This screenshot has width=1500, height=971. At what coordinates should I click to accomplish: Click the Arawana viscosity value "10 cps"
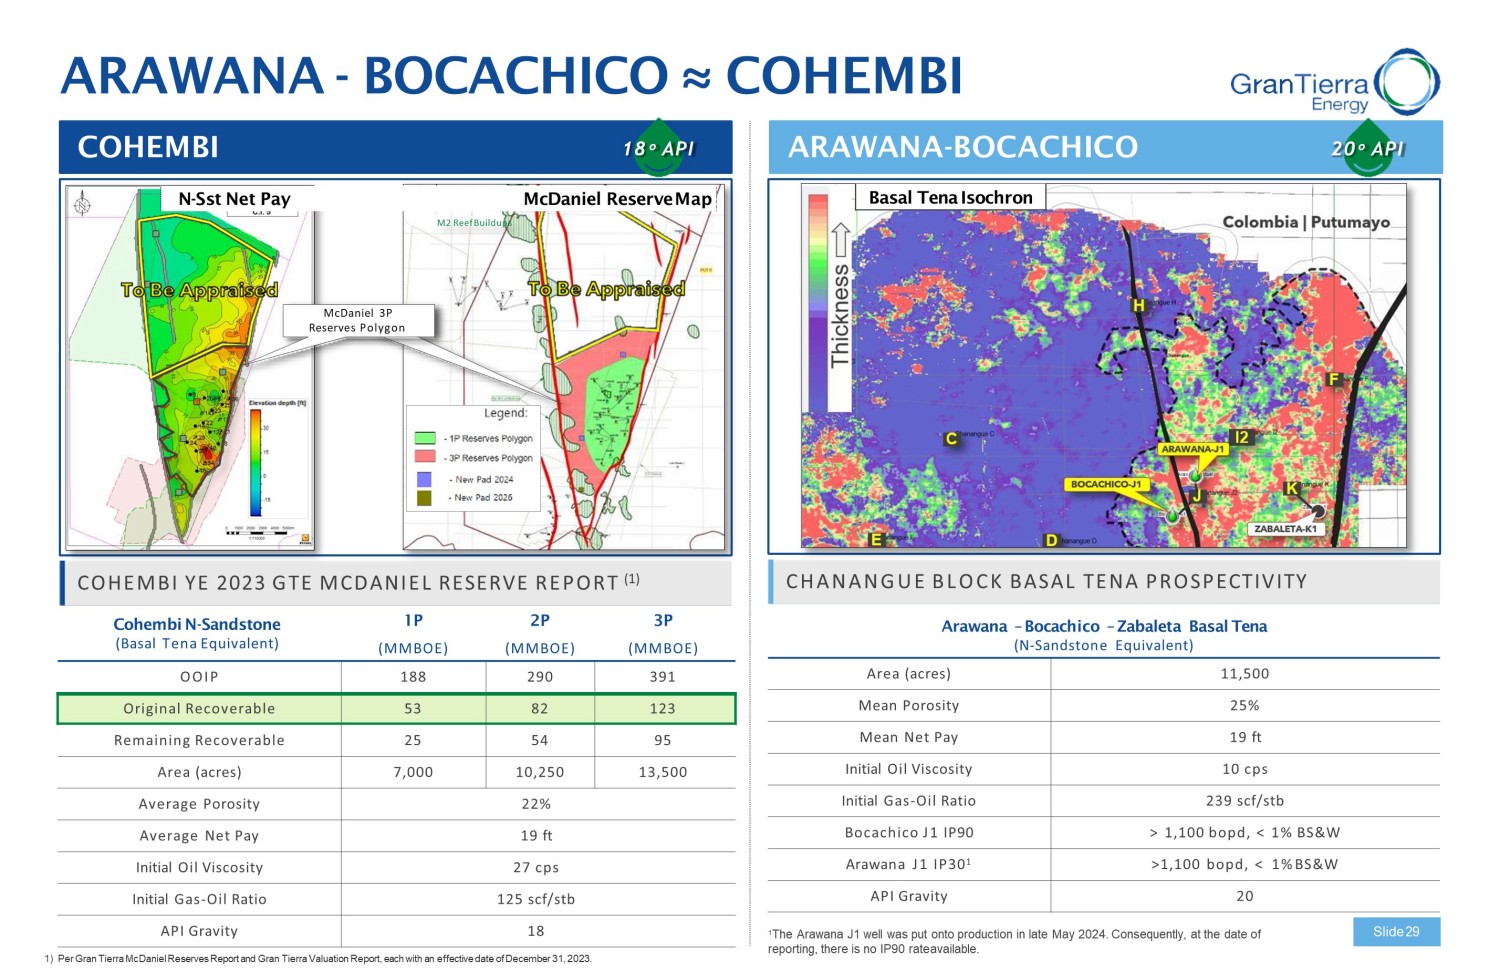pyautogui.click(x=1245, y=769)
